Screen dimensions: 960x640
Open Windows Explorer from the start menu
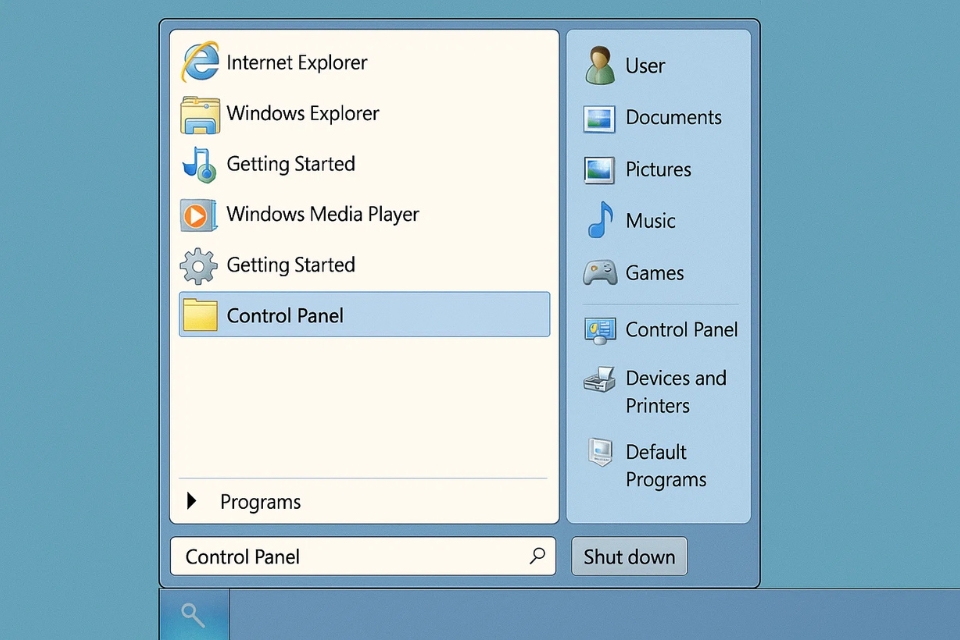pos(302,114)
